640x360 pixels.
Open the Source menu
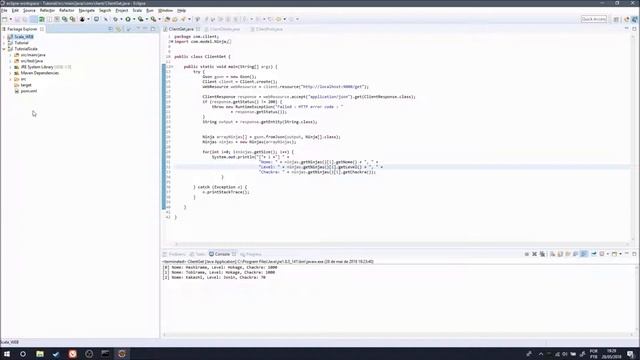coord(29,10)
